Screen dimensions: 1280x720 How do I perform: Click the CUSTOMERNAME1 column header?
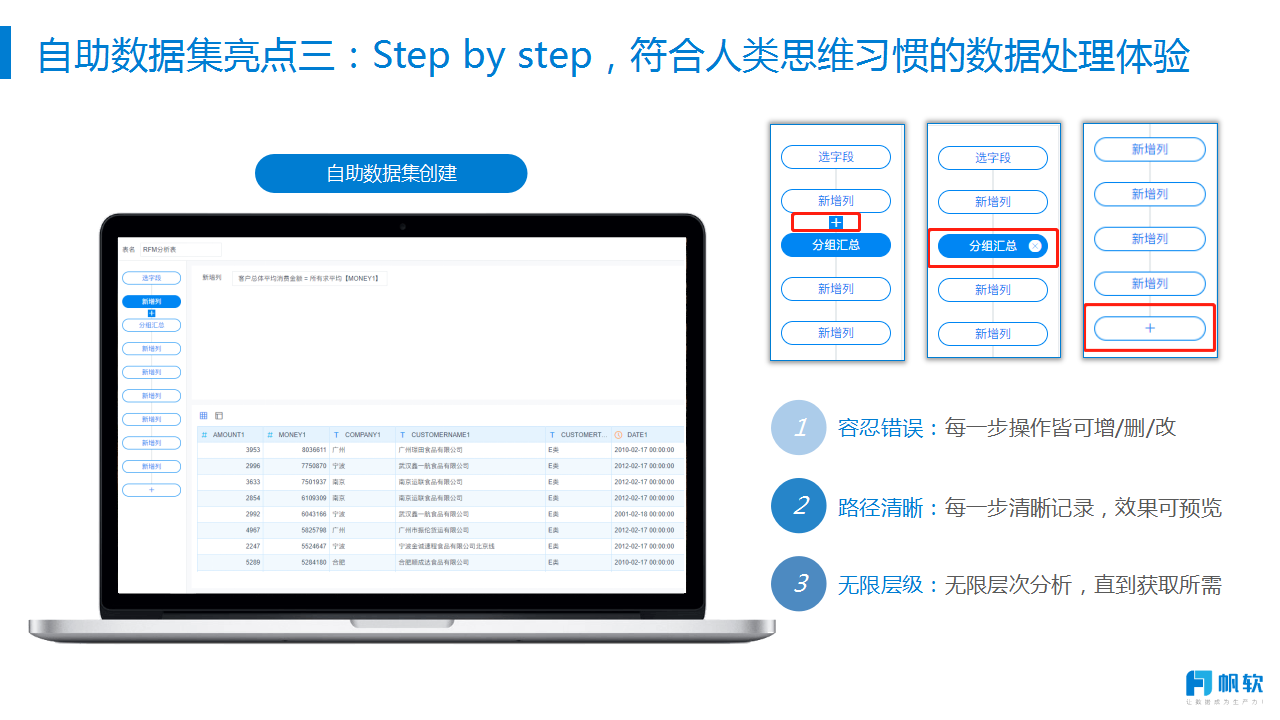[x=440, y=435]
